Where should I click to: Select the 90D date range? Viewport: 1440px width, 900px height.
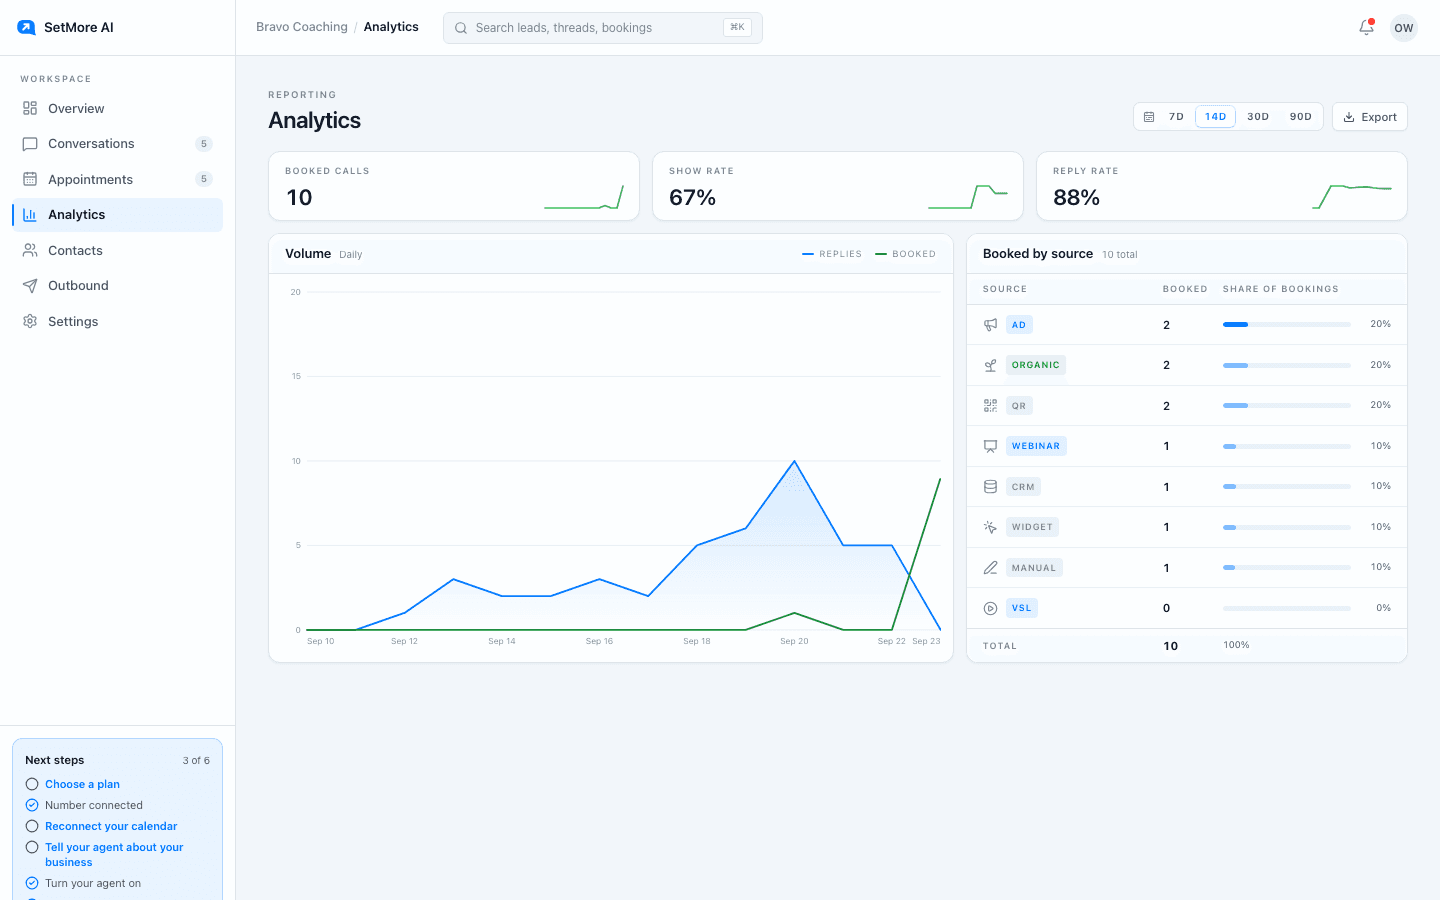(x=1300, y=117)
